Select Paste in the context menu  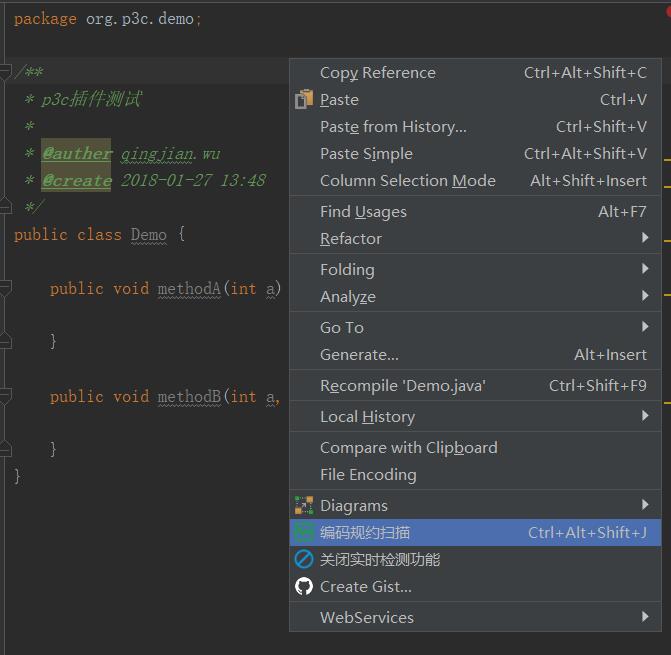[x=475, y=100]
